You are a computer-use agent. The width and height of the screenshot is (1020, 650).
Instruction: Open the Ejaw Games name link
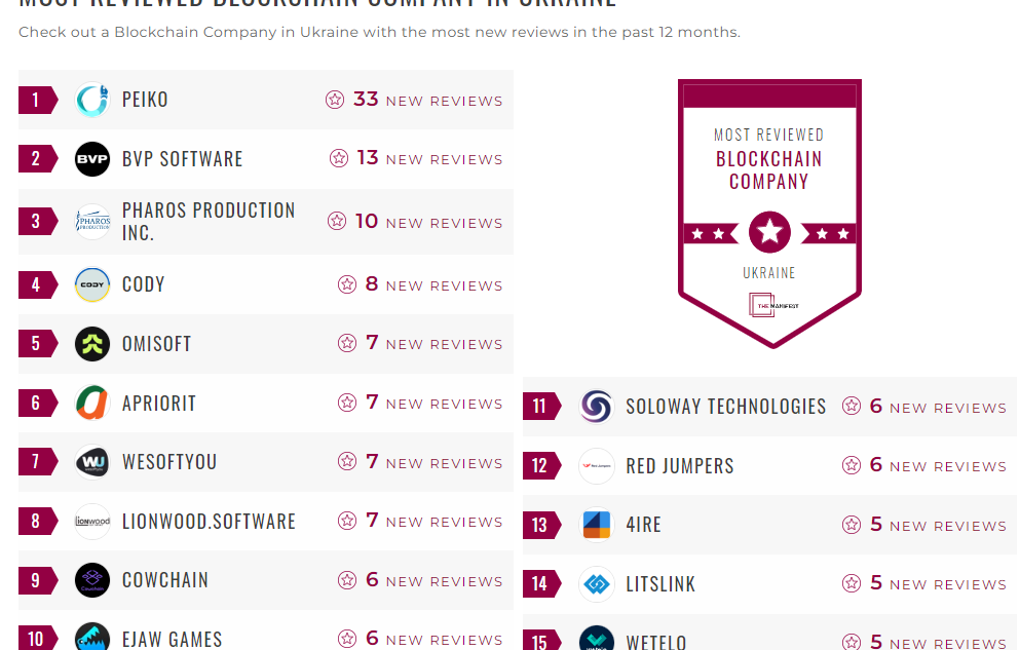(172, 639)
